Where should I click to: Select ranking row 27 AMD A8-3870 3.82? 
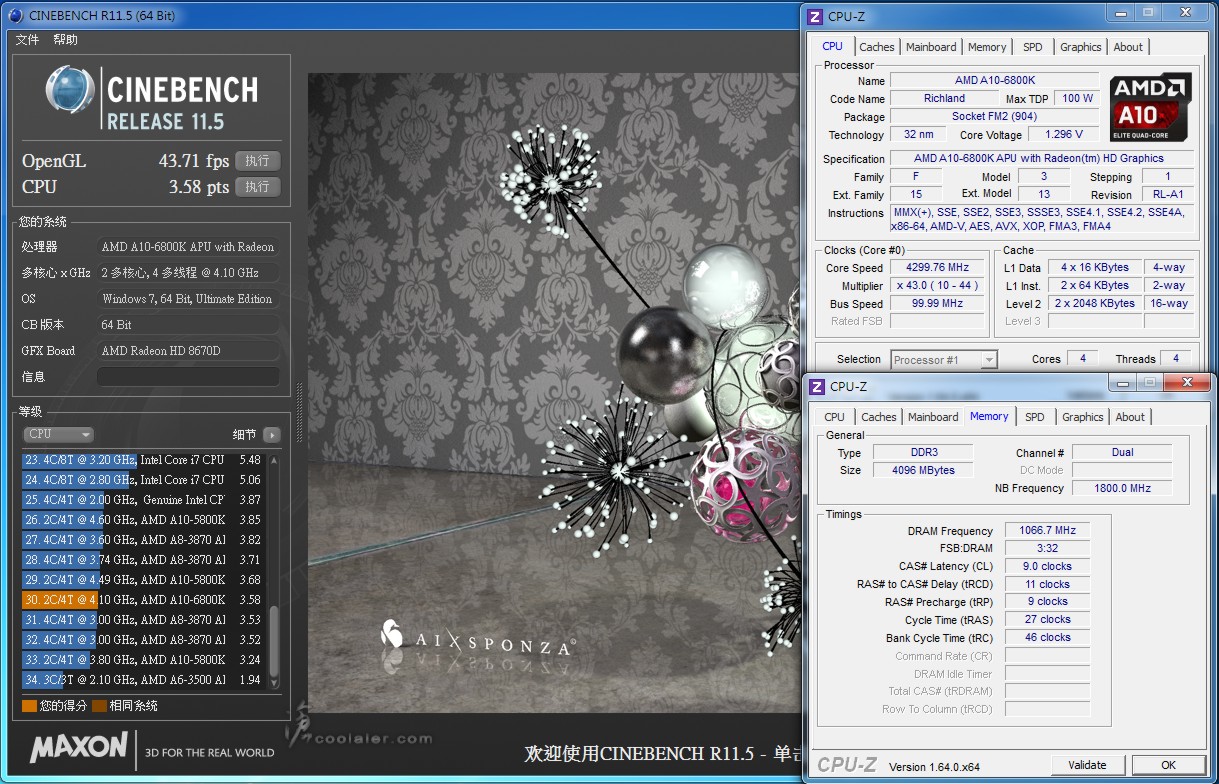click(x=144, y=540)
